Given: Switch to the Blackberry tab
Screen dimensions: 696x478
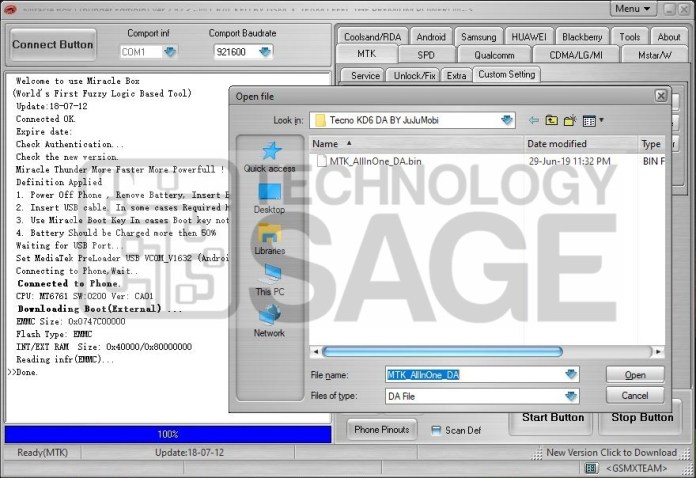Looking at the screenshot, I should [582, 37].
